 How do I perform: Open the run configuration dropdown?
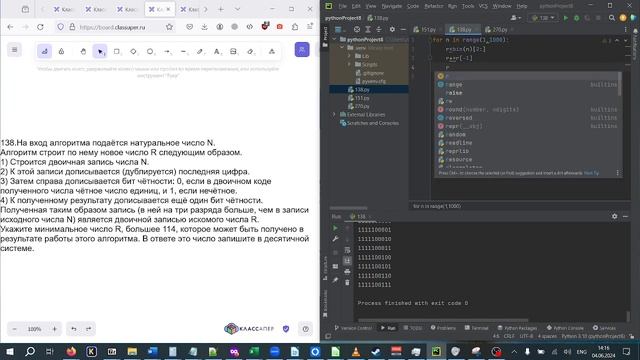click(543, 18)
